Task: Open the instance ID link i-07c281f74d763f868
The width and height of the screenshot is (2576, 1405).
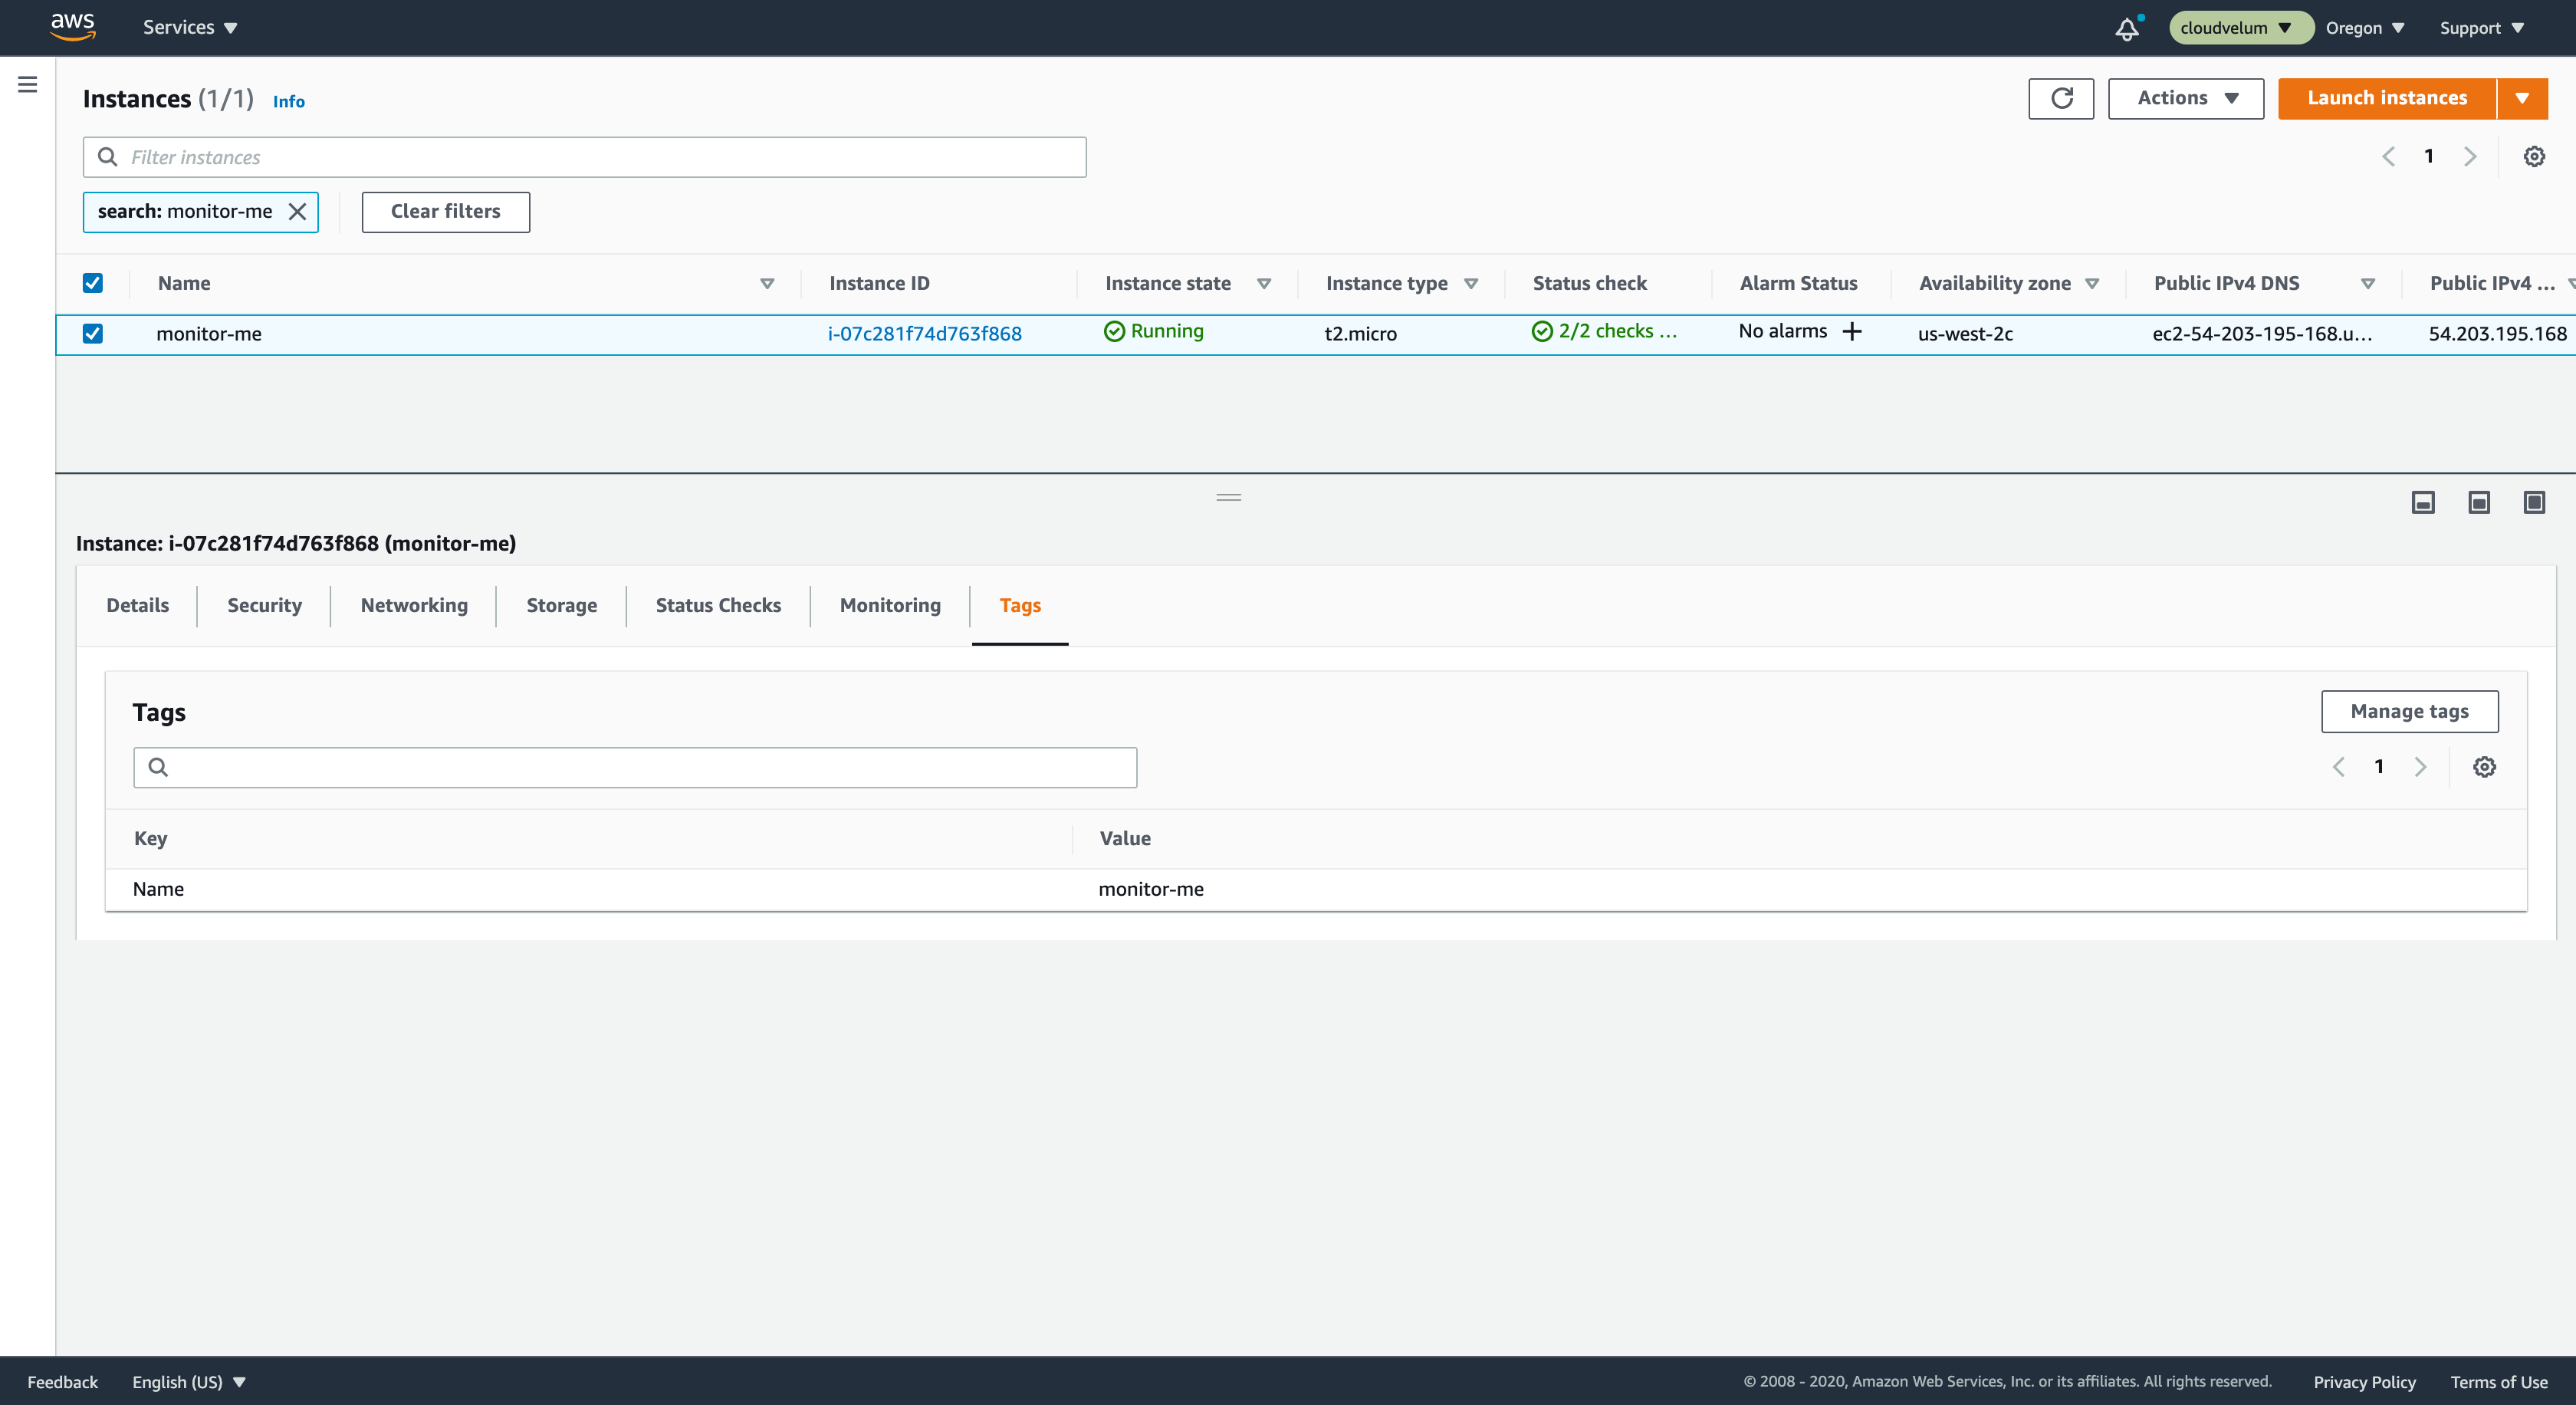Action: pyautogui.click(x=923, y=331)
